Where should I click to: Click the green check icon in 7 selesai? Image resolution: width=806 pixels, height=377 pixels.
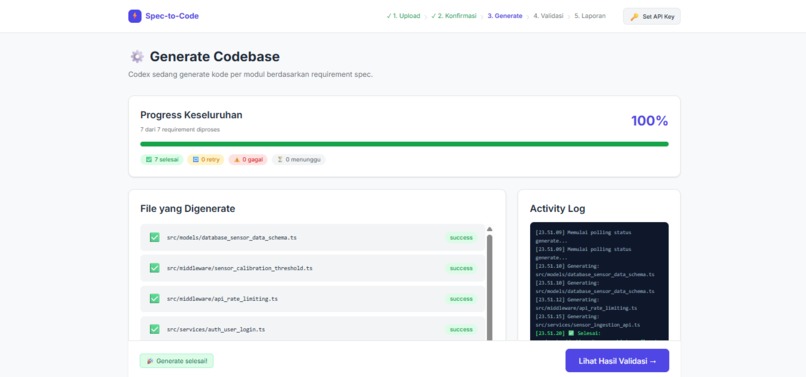(149, 159)
